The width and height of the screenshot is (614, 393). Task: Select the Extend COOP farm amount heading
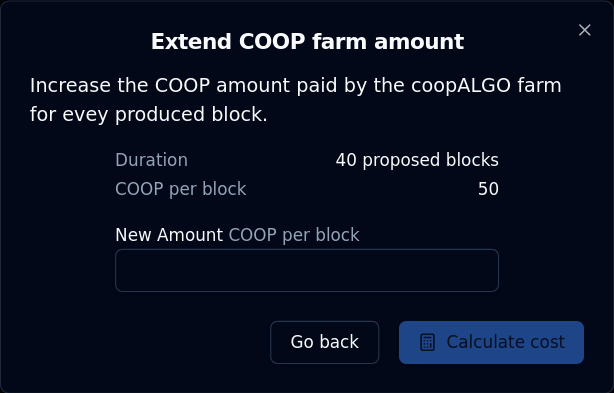[x=307, y=41]
